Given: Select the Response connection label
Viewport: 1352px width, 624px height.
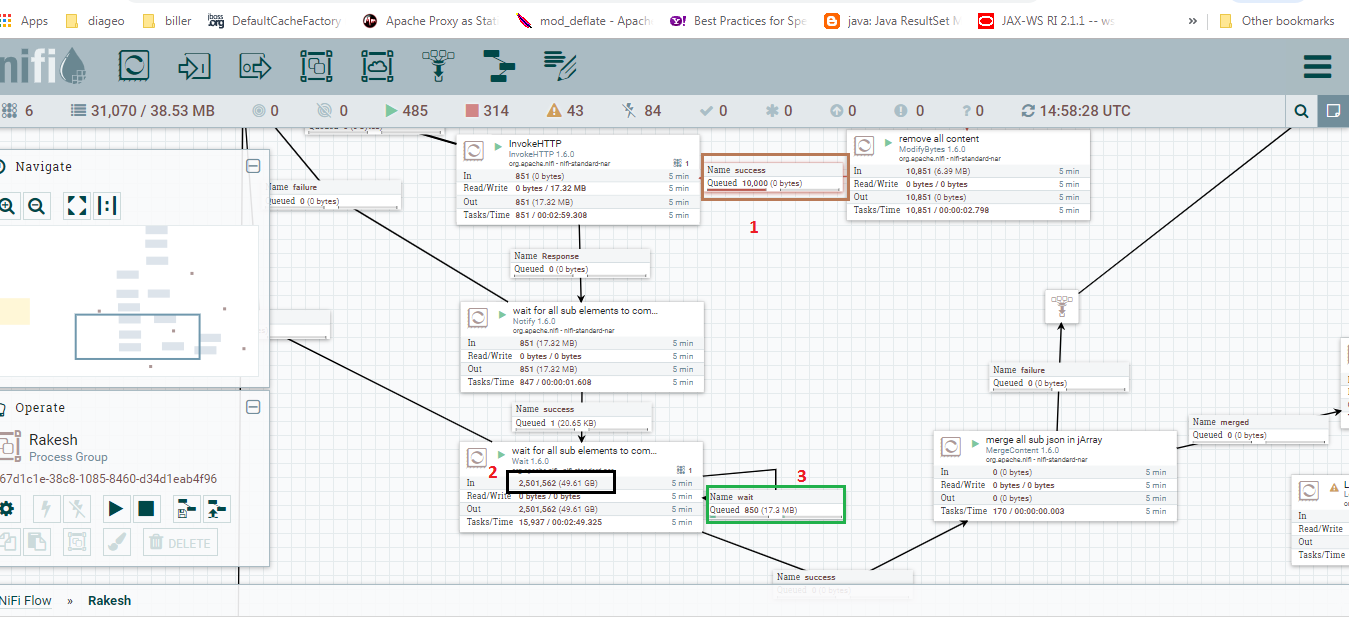Looking at the screenshot, I should [x=581, y=263].
